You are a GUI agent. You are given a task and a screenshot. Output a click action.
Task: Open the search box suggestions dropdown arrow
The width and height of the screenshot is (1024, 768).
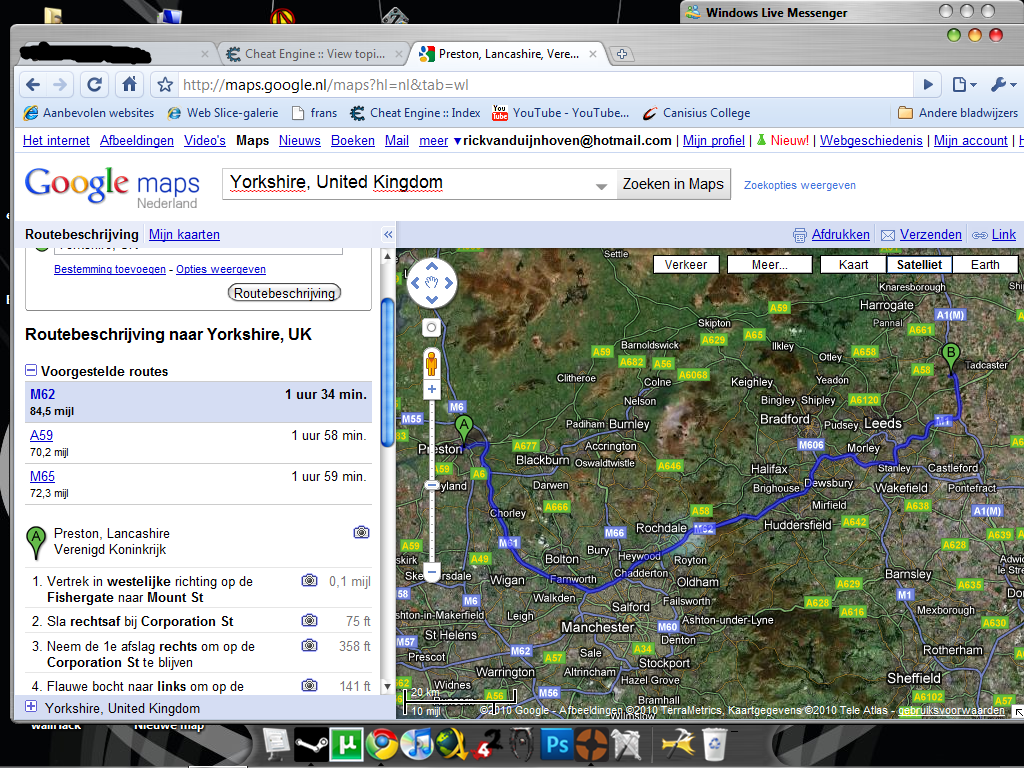601,186
